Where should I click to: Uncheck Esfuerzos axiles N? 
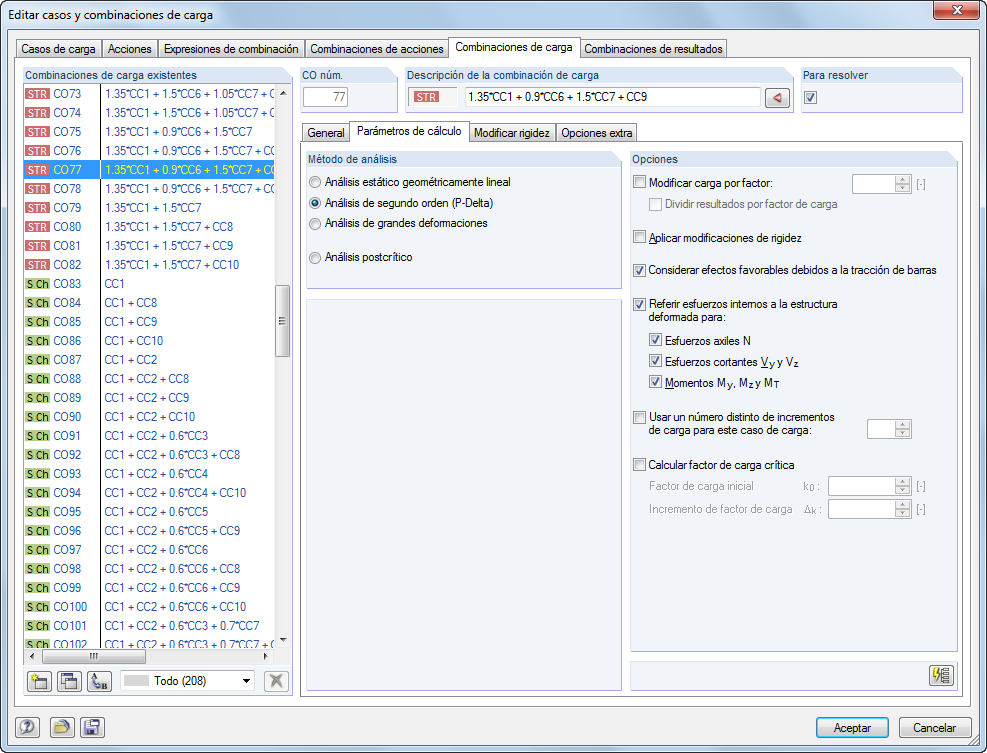[655, 340]
